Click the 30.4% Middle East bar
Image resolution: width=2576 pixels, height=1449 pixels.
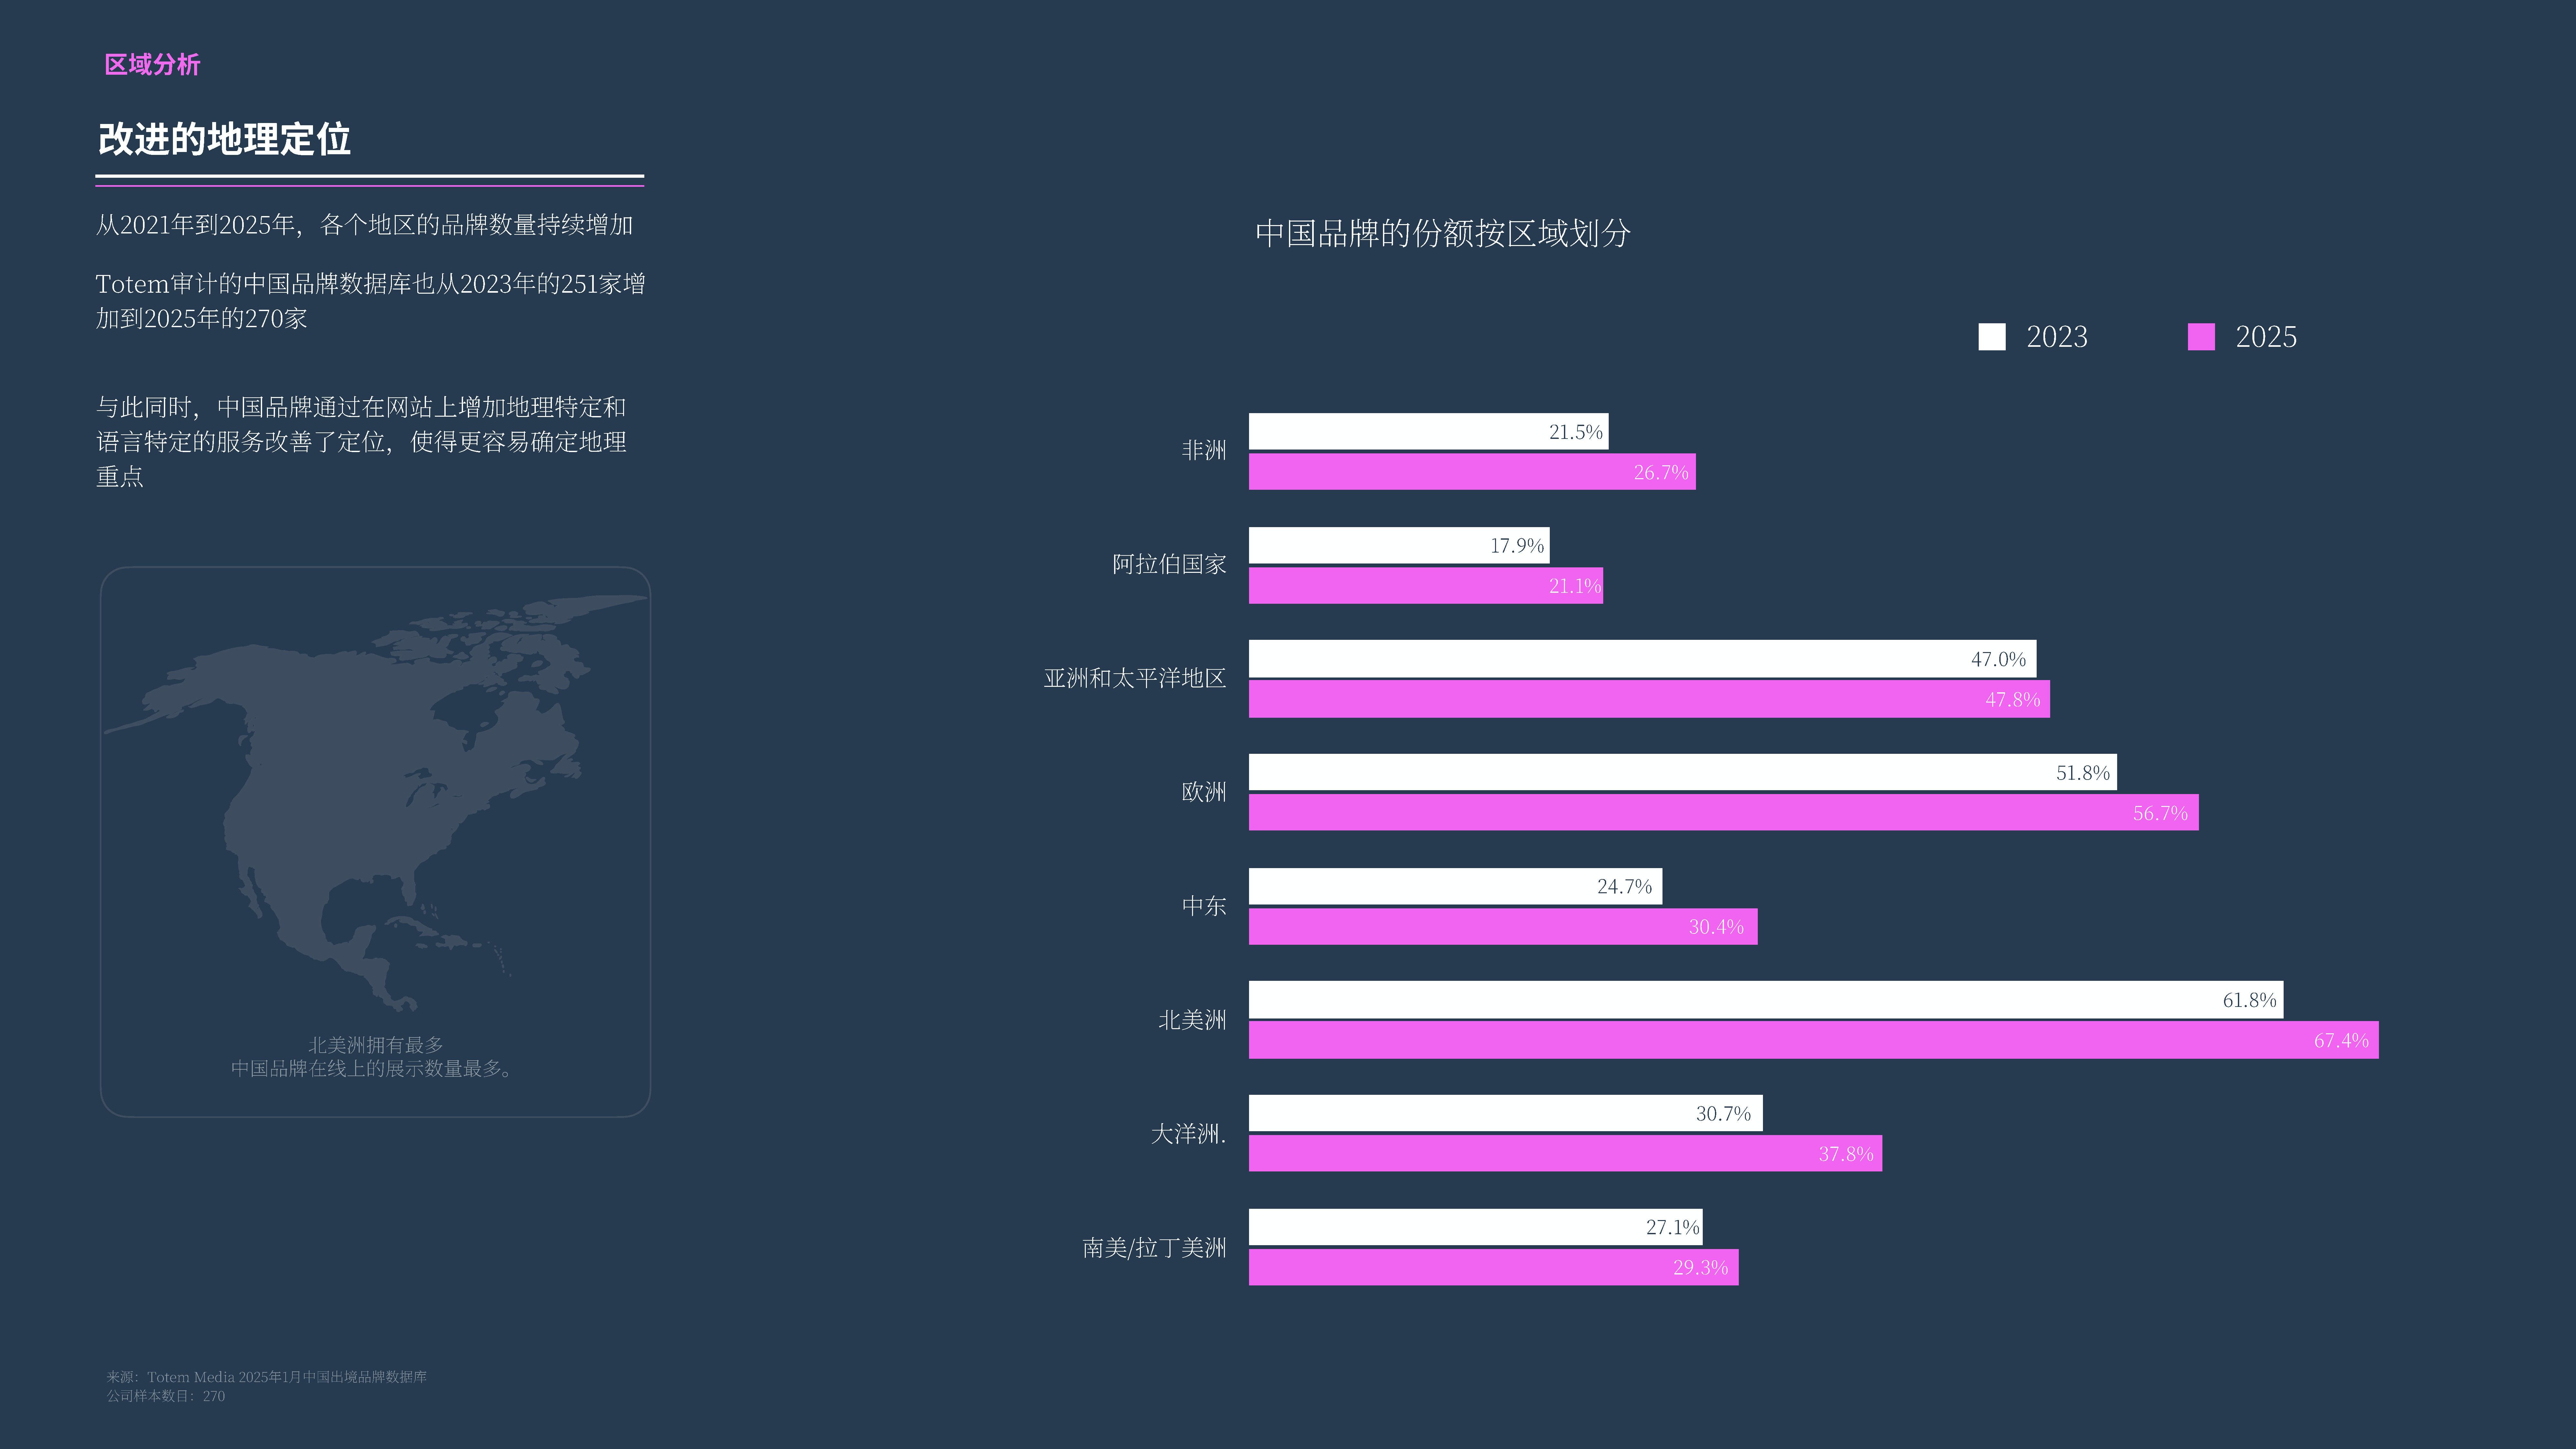point(1503,927)
